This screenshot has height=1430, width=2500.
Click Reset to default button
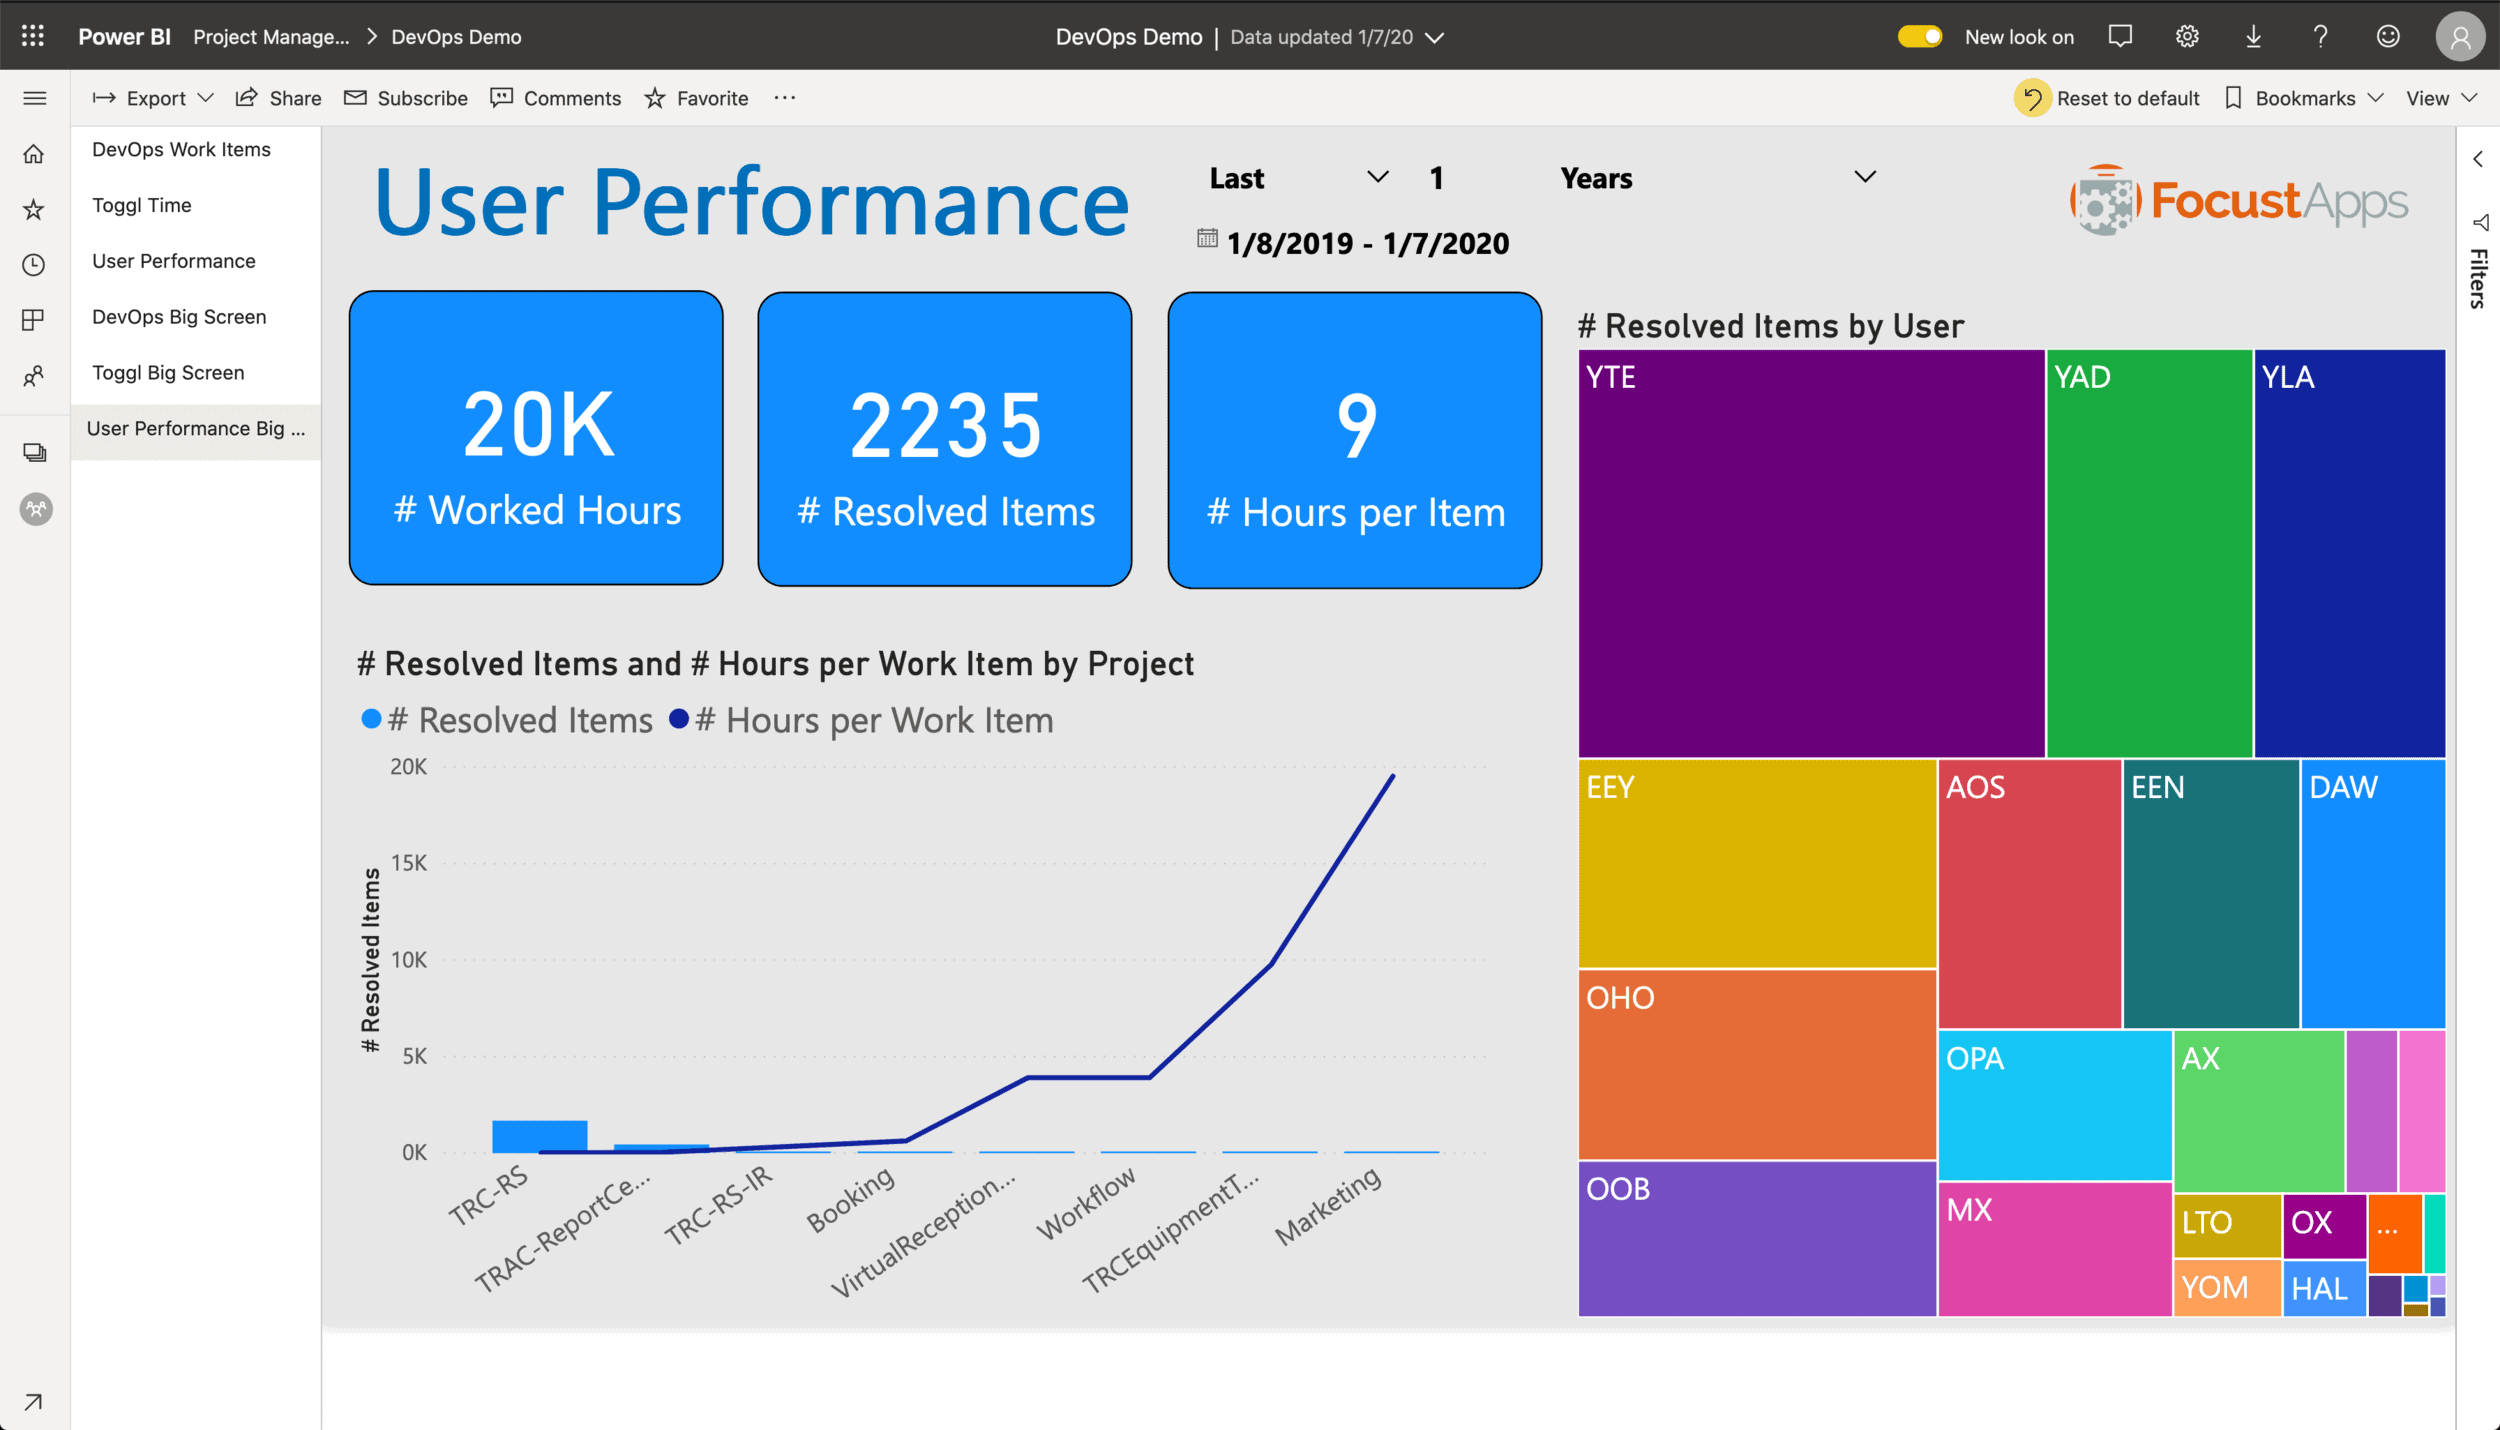tap(2109, 96)
